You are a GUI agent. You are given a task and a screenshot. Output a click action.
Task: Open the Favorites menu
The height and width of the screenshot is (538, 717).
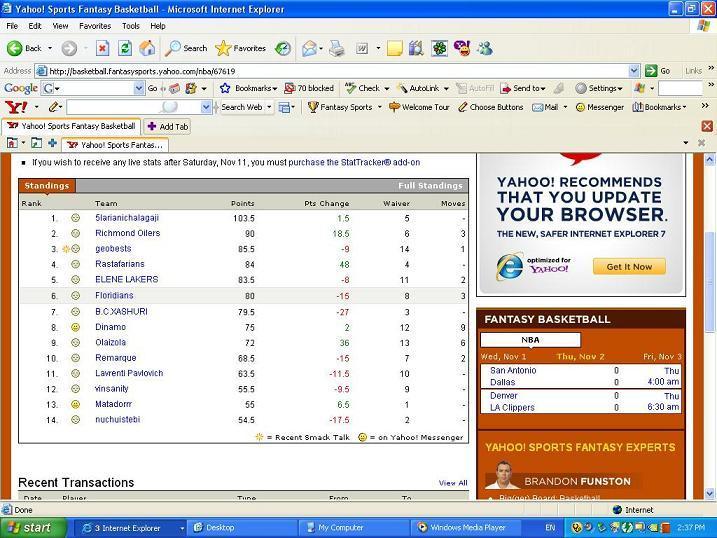[x=95, y=26]
